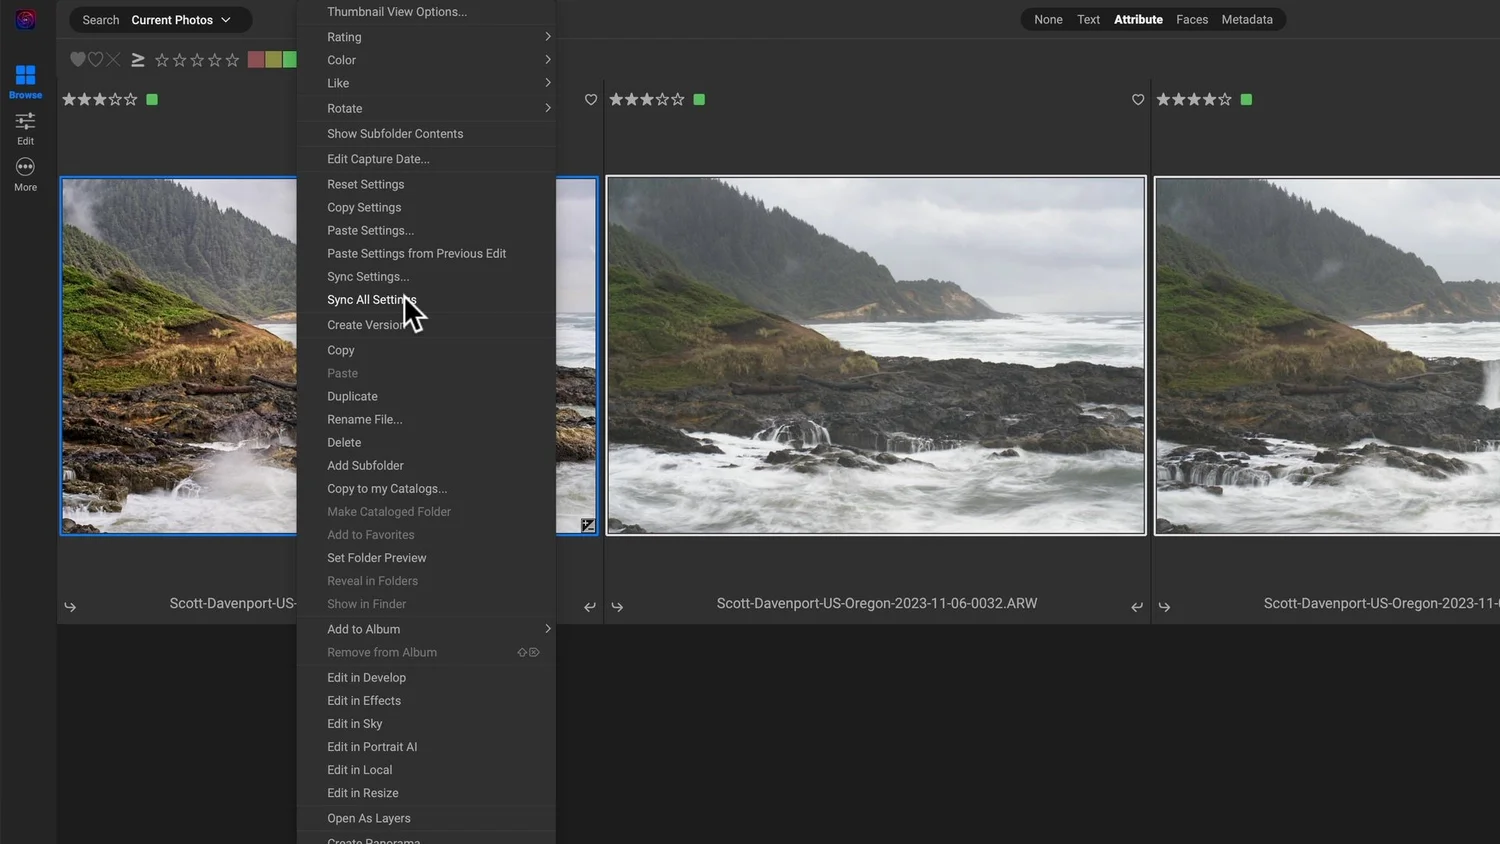Switch to the Metadata filter tab
This screenshot has height=844, width=1500.
pos(1247,19)
